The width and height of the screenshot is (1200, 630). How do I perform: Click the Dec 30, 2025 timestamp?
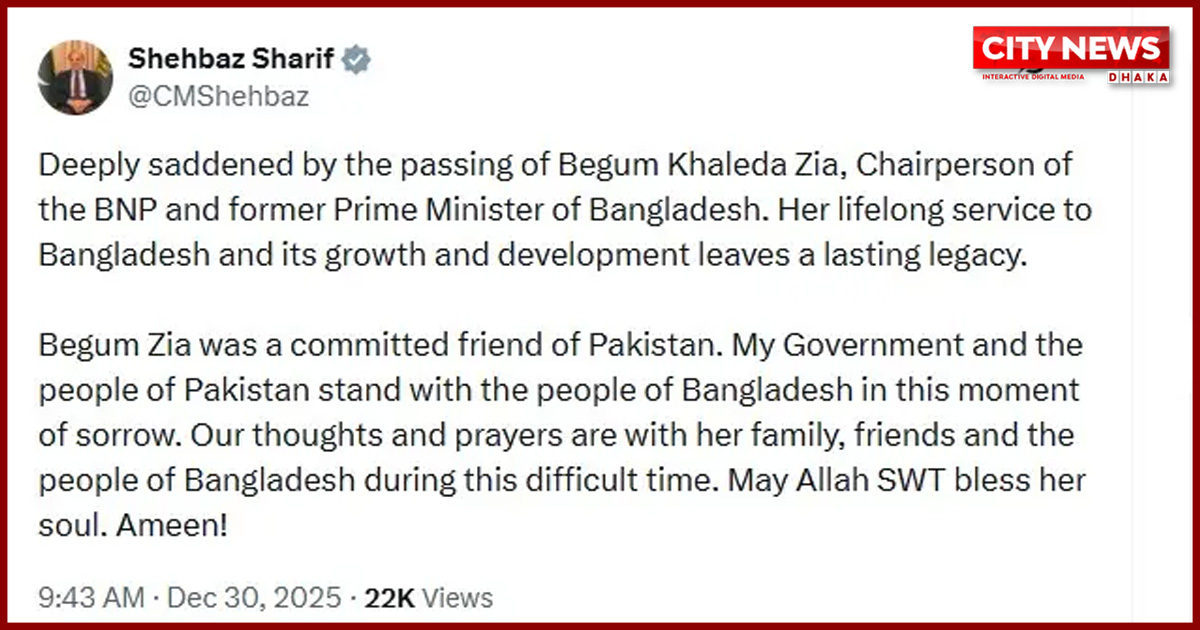pyautogui.click(x=253, y=596)
